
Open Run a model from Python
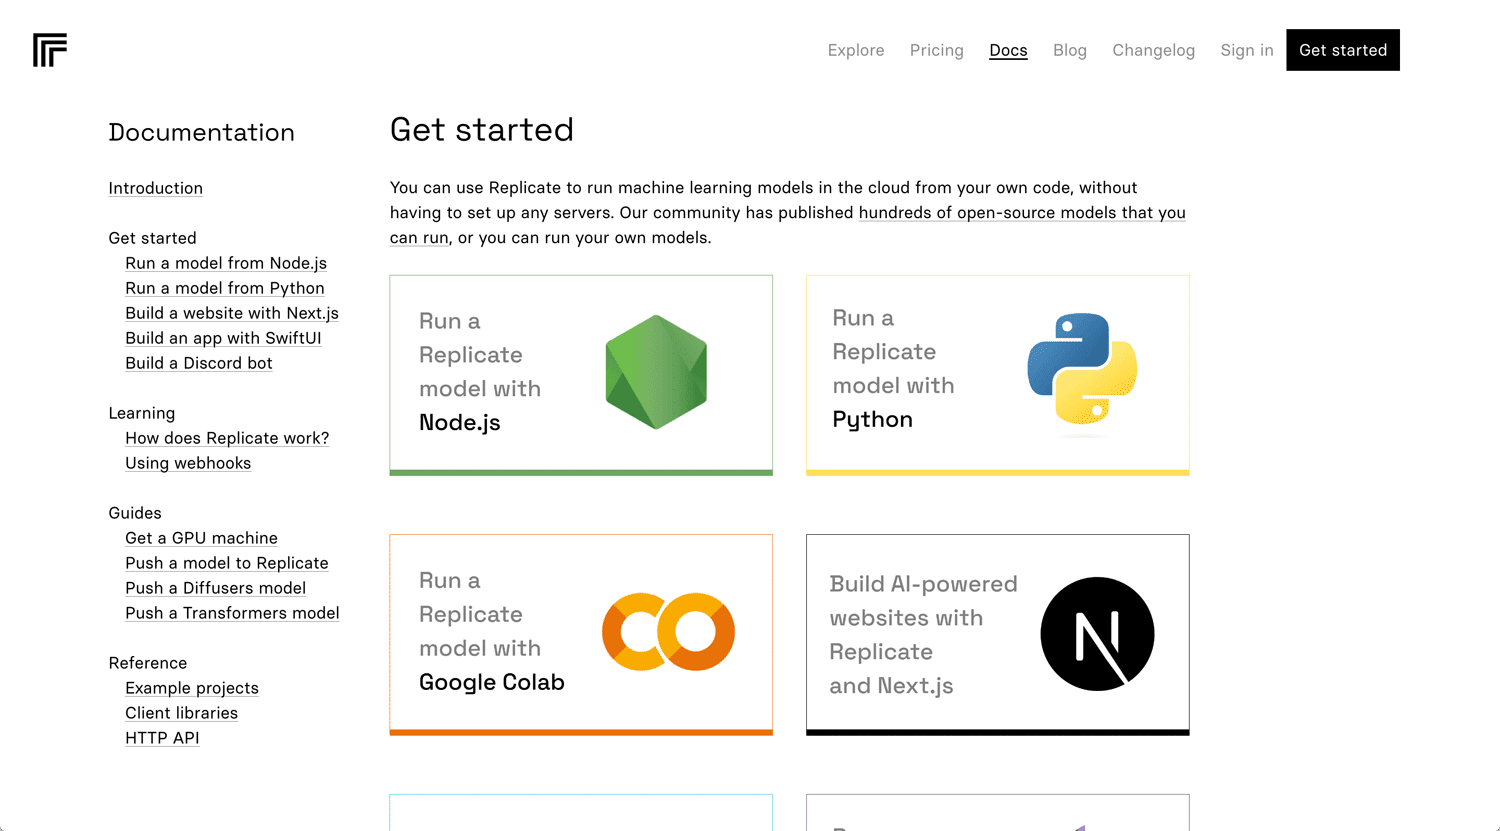(225, 288)
